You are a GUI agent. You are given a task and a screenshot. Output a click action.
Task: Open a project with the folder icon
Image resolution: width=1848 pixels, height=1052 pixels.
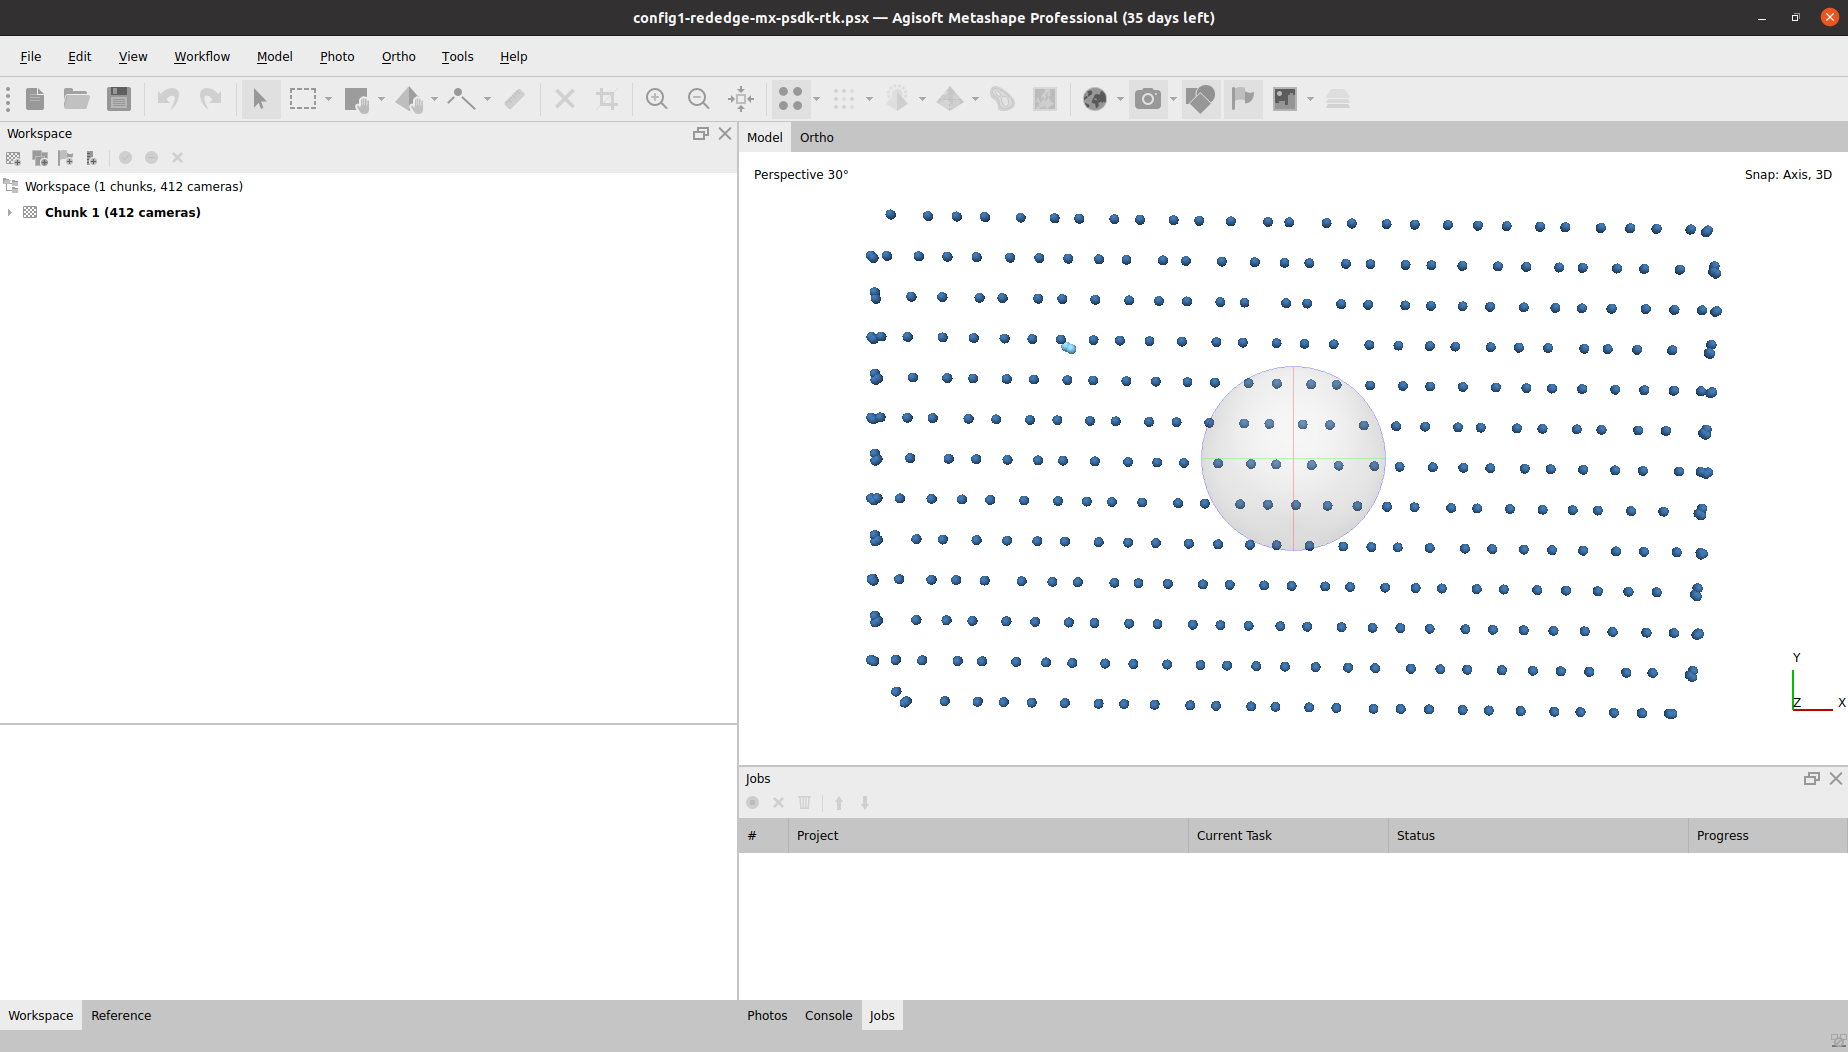(76, 98)
